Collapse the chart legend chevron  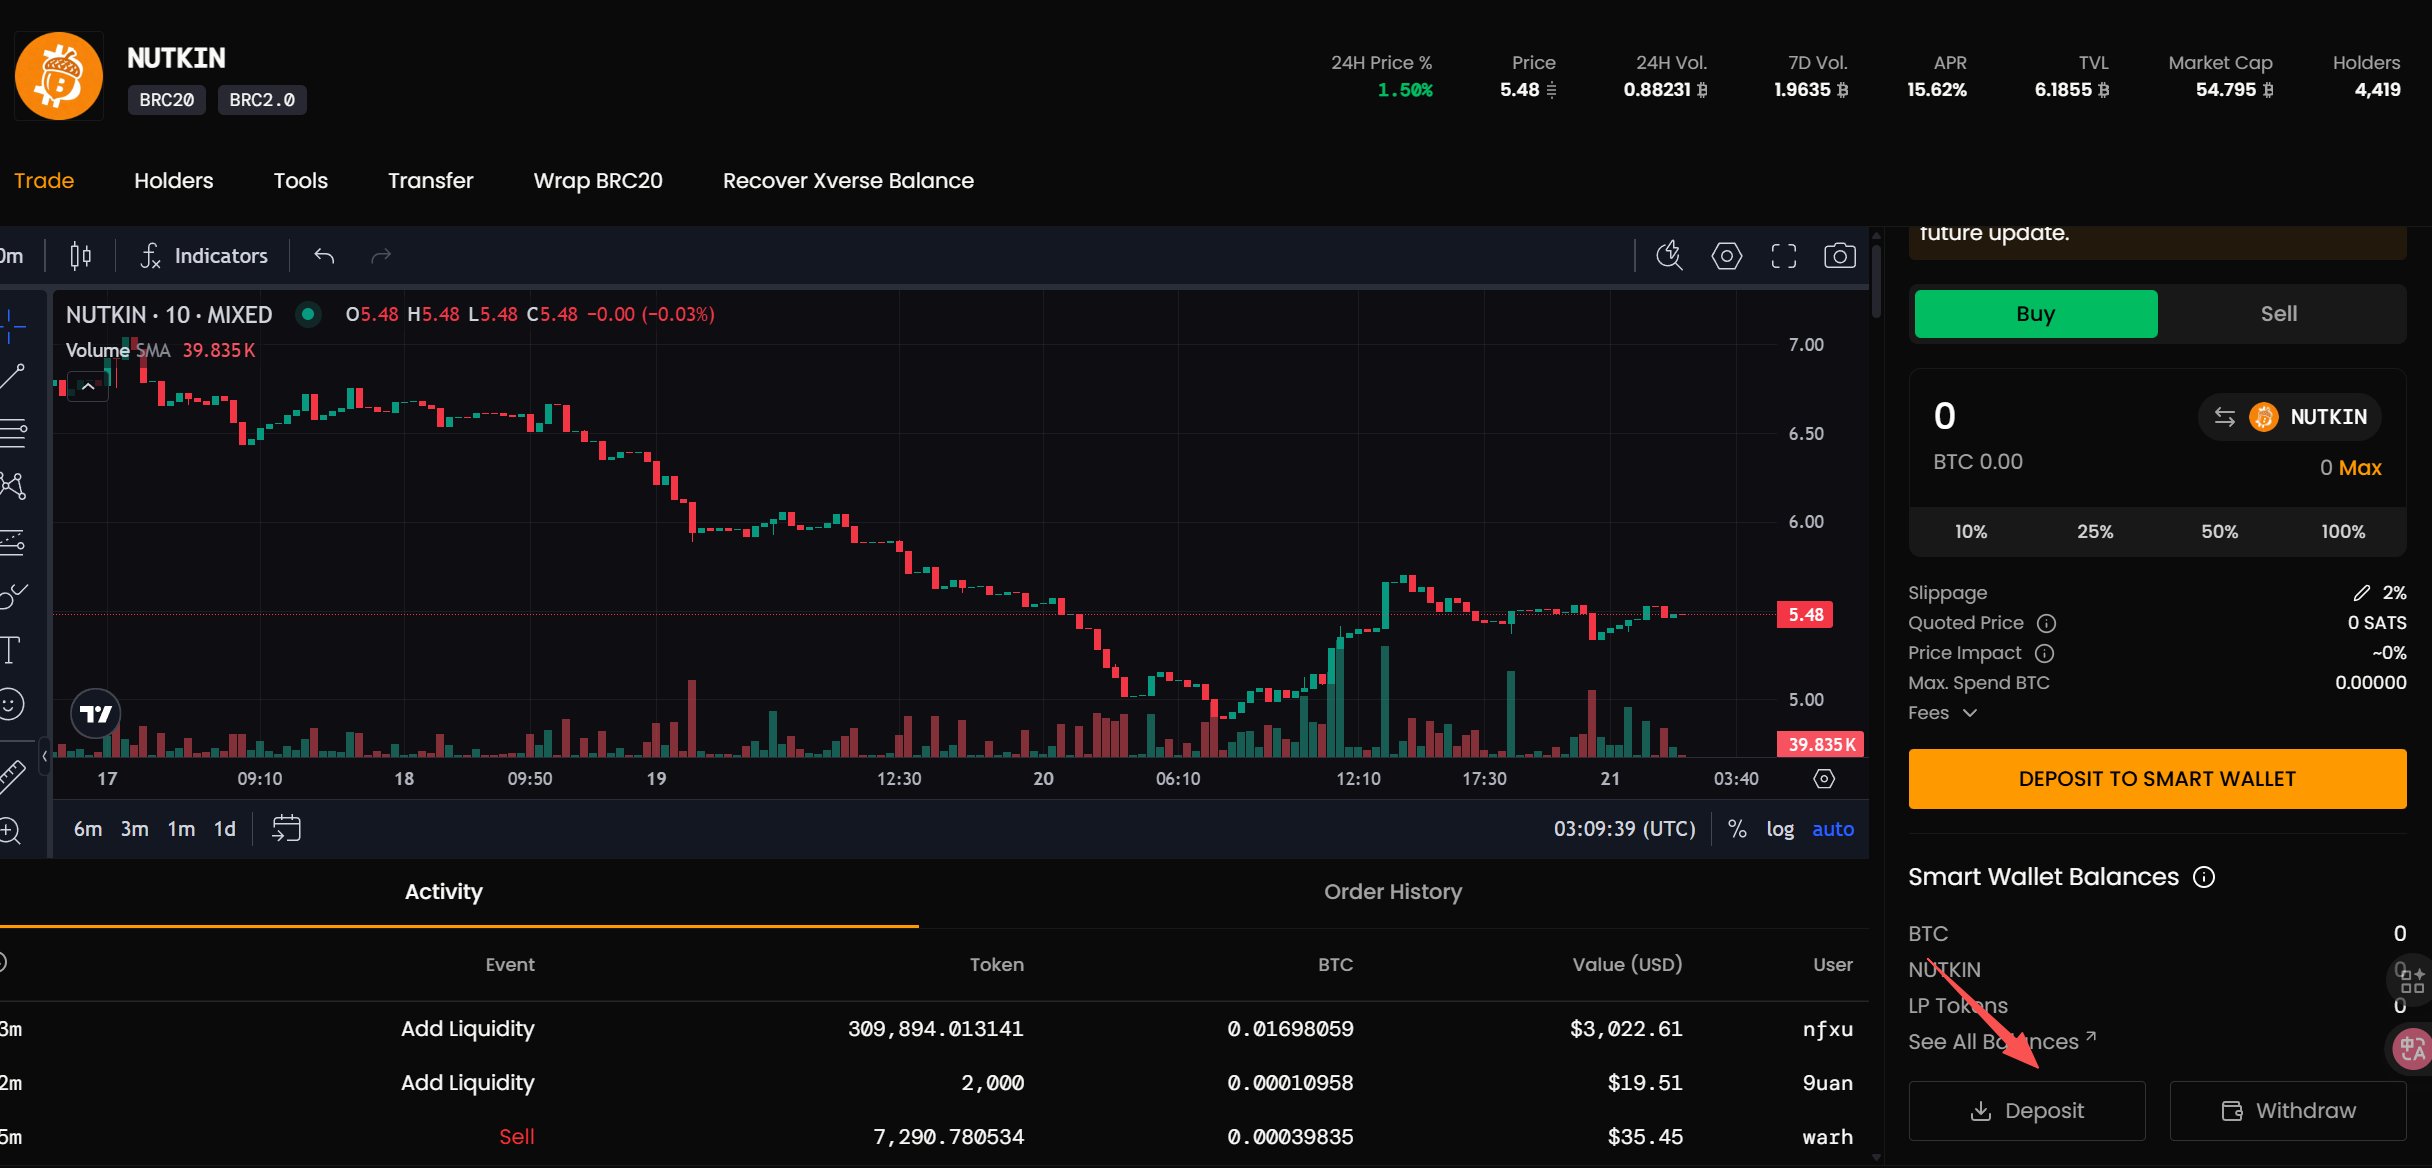pyautogui.click(x=88, y=386)
